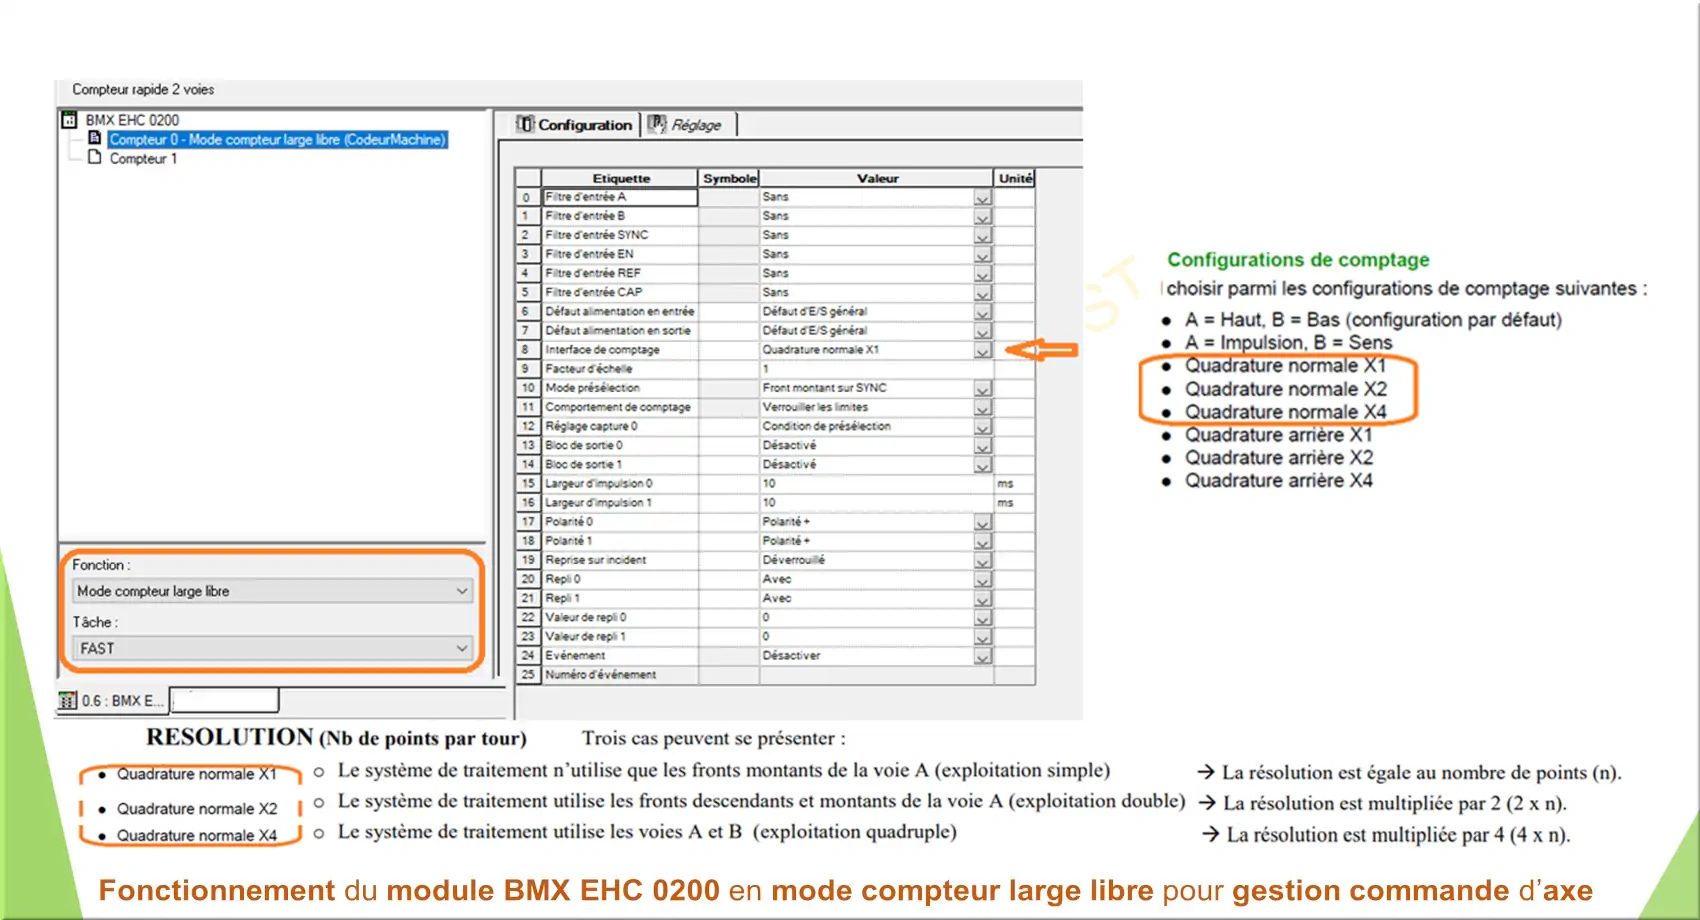1700x920 pixels.
Task: Open Filtre d'entrée B value dropdown
Action: coord(982,217)
